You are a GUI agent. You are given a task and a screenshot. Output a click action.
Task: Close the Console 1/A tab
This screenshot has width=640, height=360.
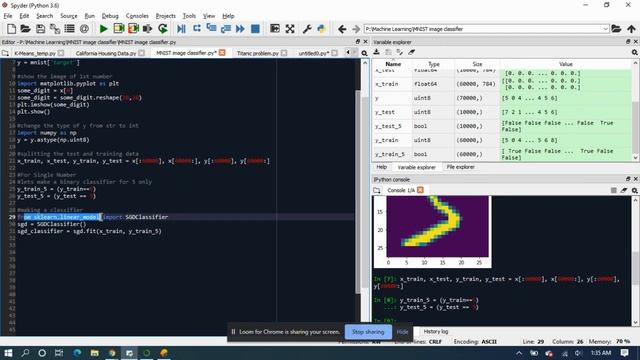420,190
